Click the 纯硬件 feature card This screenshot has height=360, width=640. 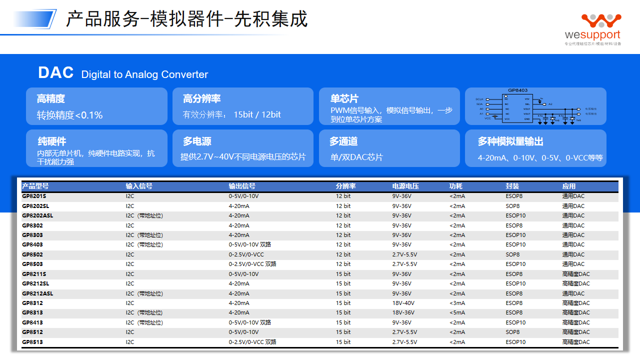97,148
